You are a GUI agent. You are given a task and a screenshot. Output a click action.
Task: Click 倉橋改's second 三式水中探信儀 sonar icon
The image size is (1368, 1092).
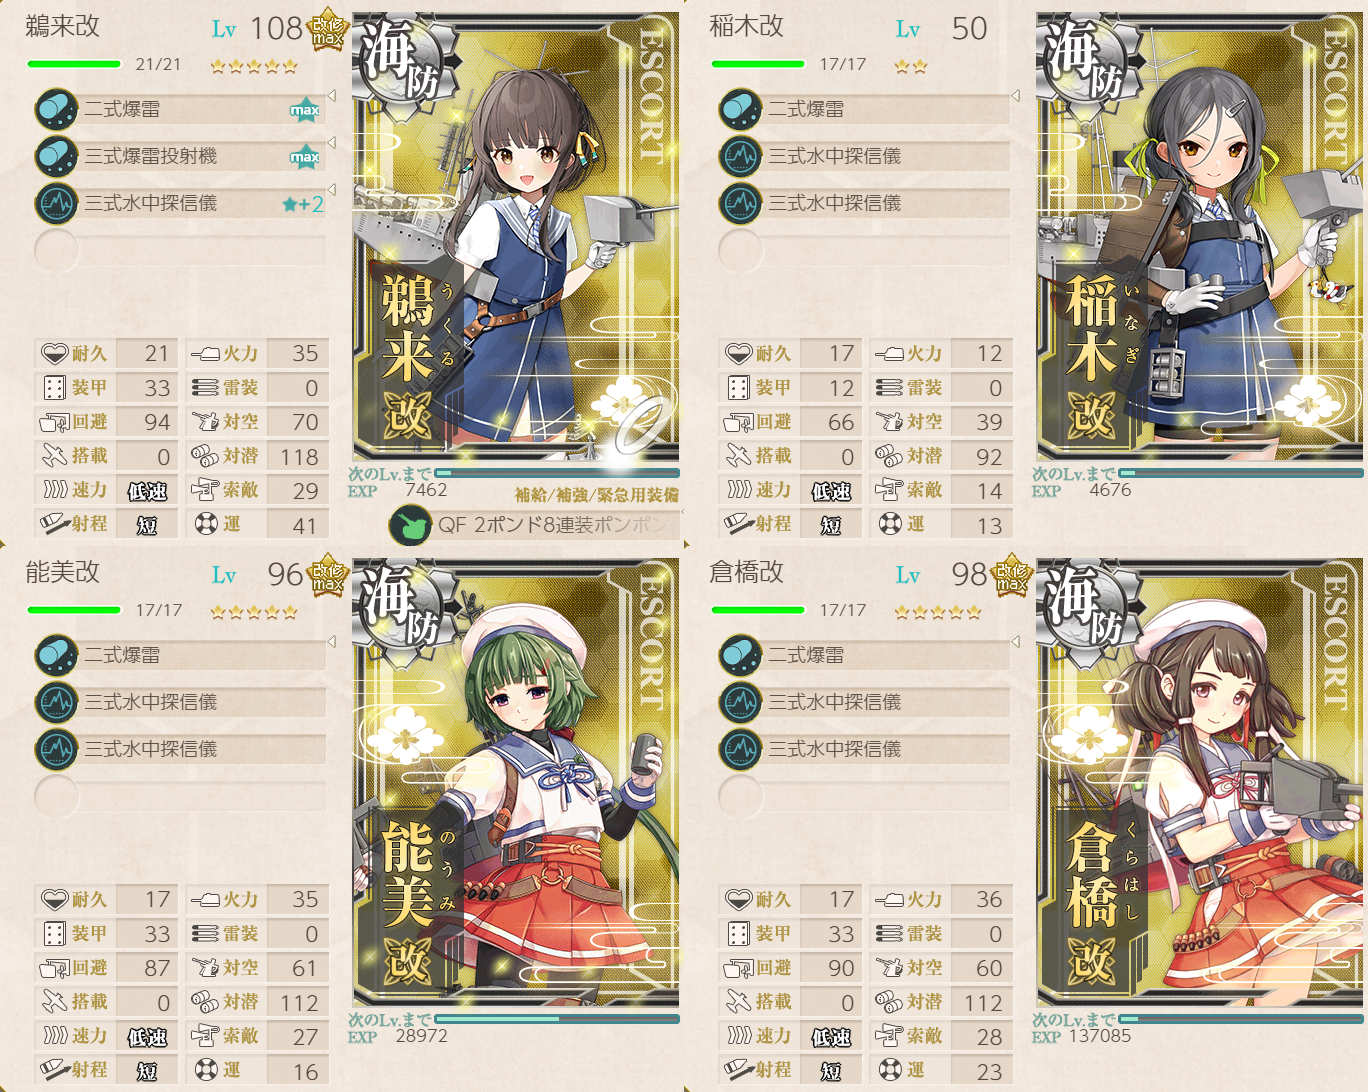point(740,749)
